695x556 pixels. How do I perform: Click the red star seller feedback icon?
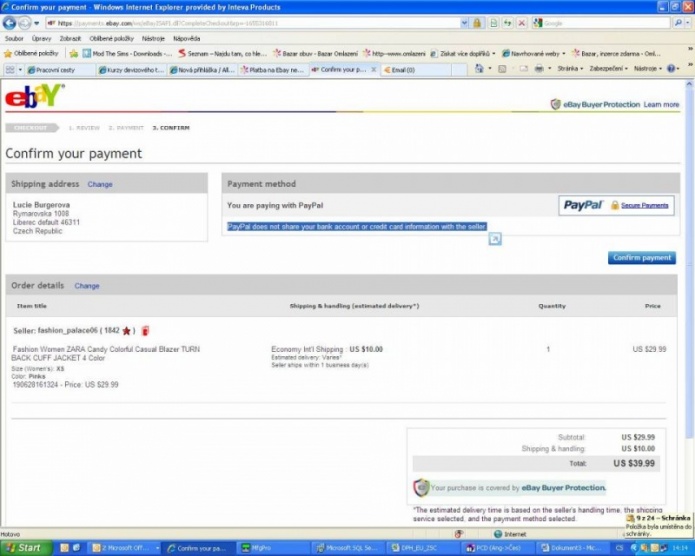point(127,330)
